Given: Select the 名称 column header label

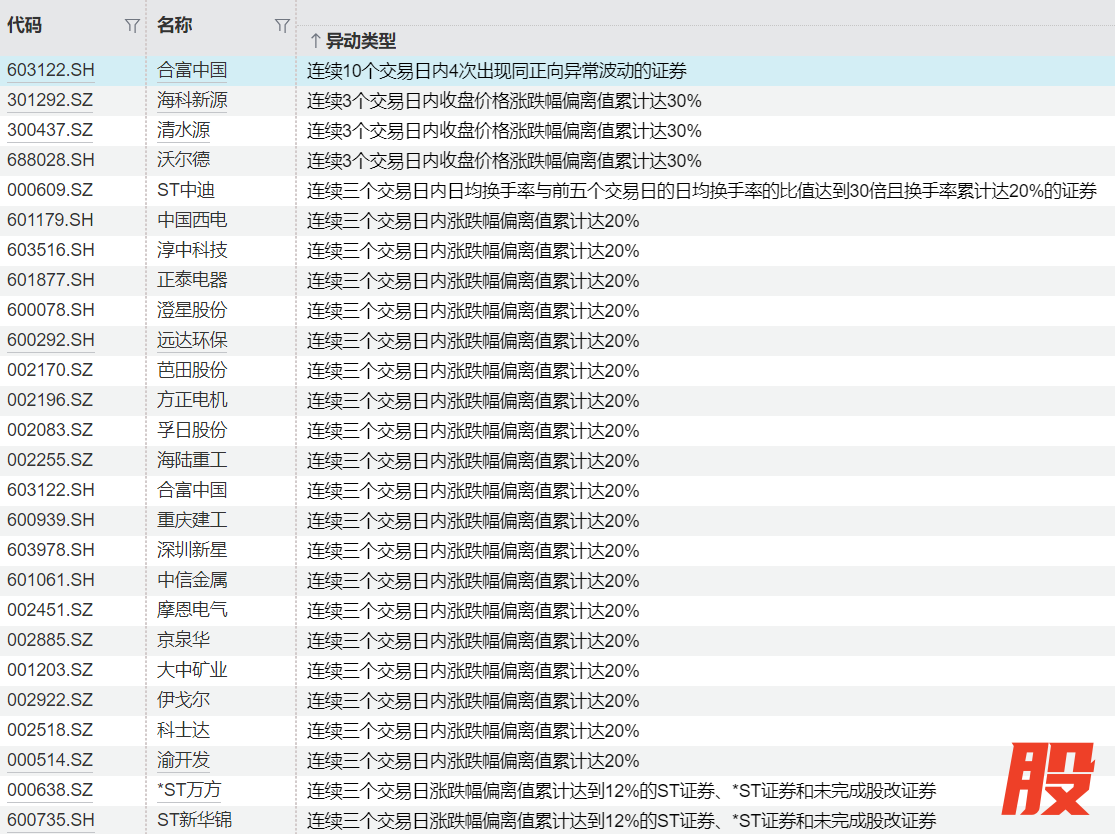Looking at the screenshot, I should click(x=174, y=26).
